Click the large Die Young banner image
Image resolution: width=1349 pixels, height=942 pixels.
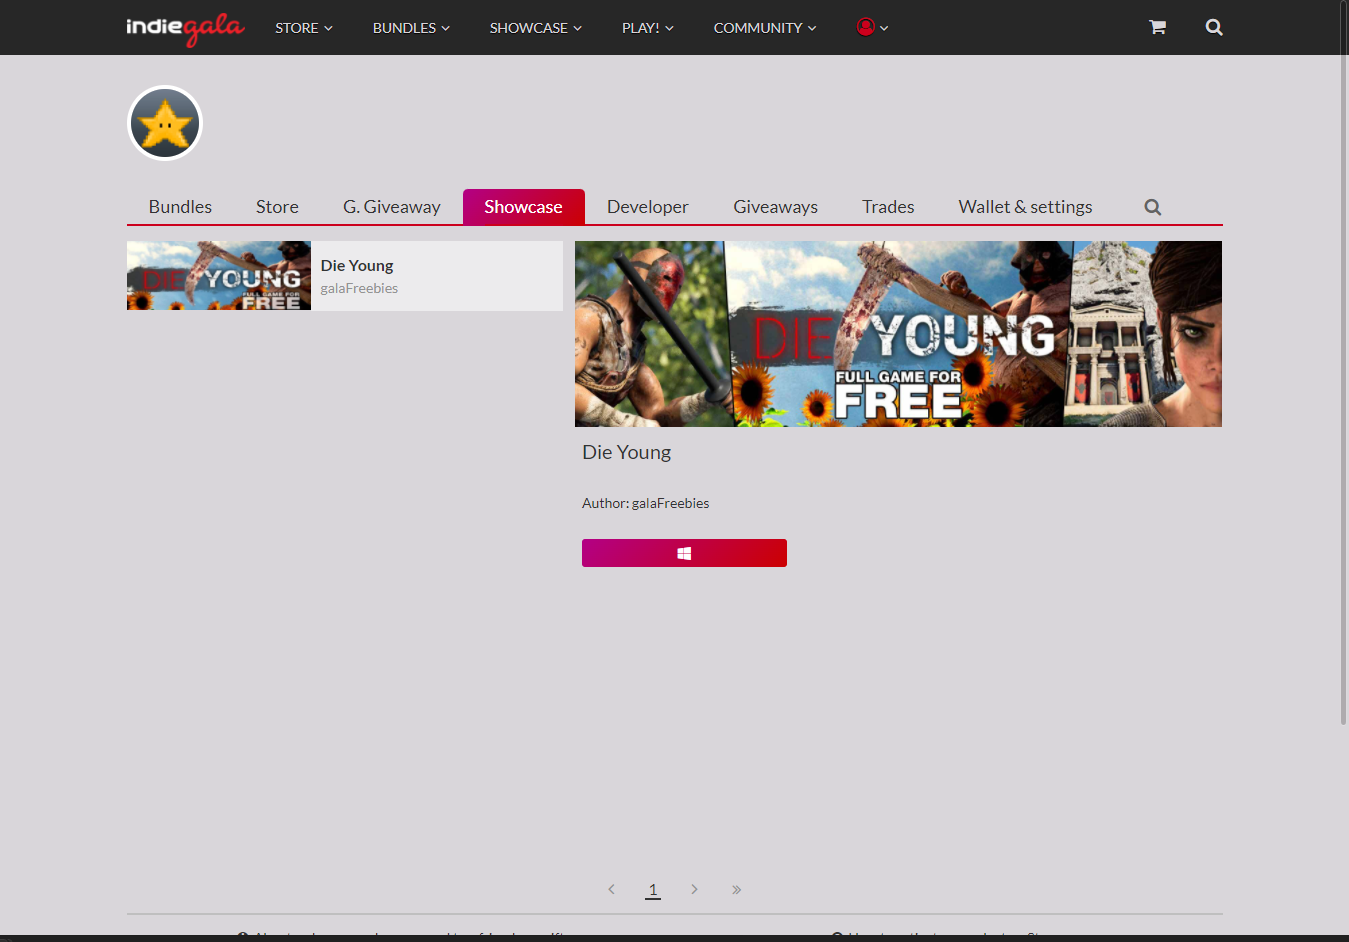click(x=898, y=334)
